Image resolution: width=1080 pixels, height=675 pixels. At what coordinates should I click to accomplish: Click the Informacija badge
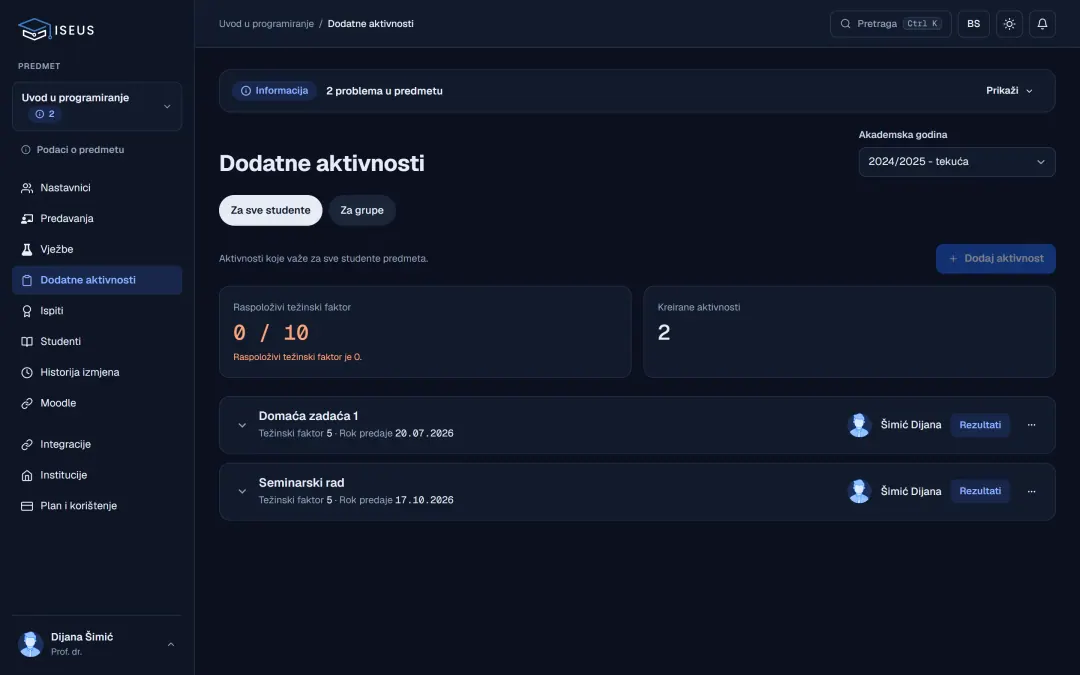pyautogui.click(x=274, y=91)
